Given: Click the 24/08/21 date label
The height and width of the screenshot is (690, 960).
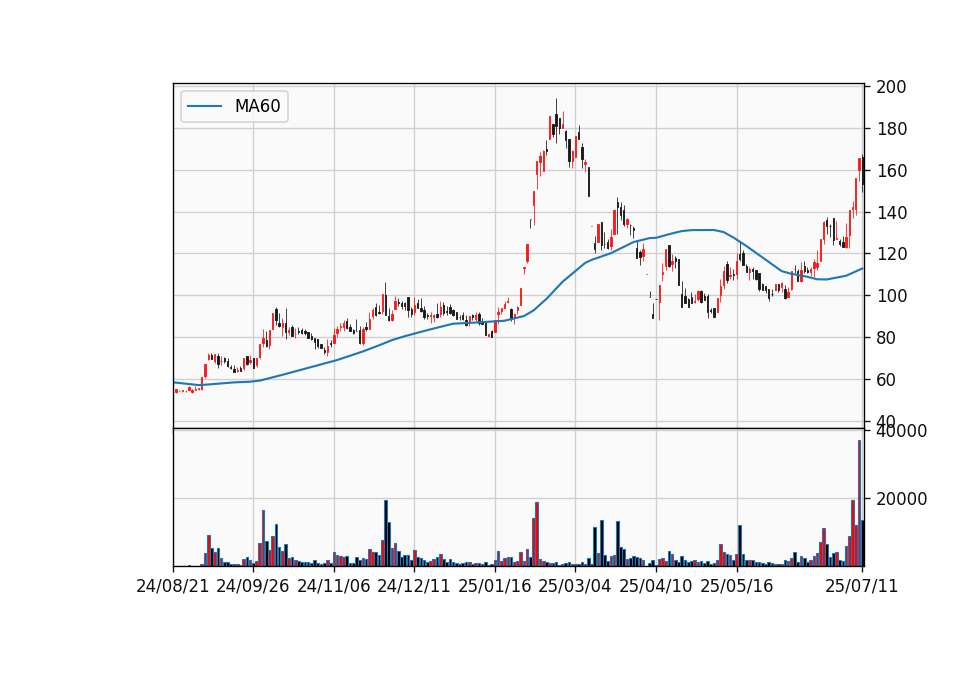Looking at the screenshot, I should click(173, 587).
